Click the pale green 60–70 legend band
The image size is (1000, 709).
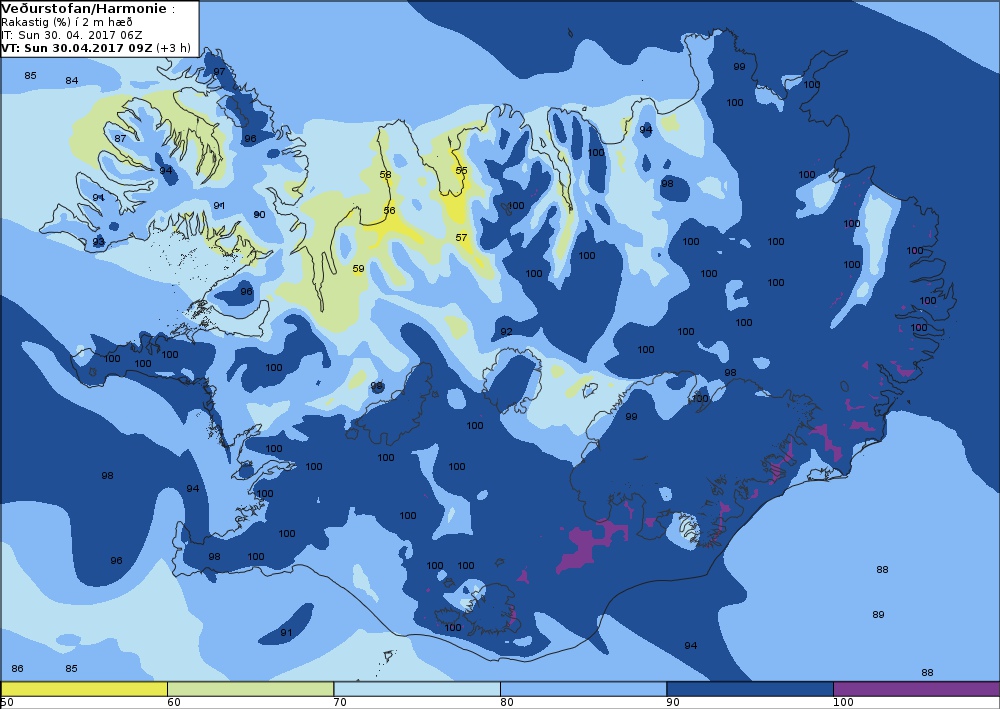pos(251,689)
